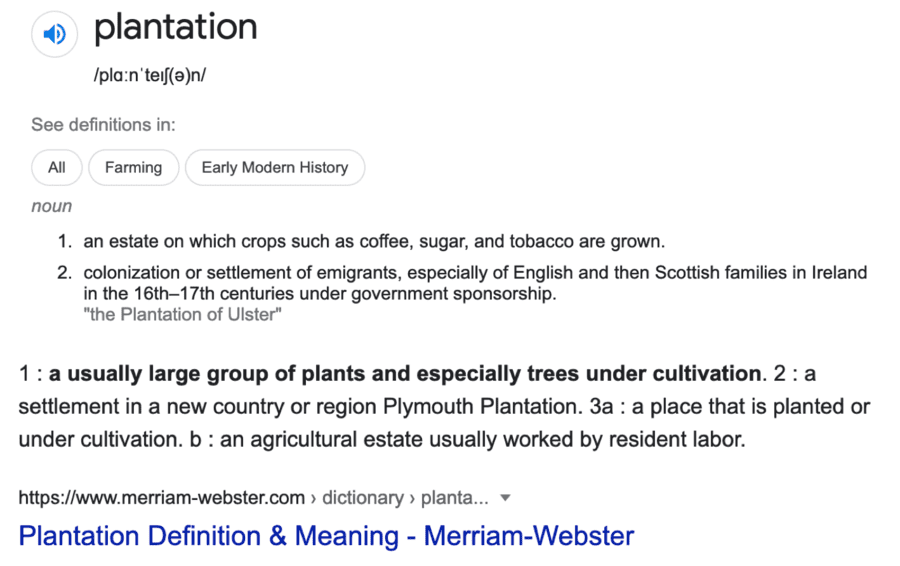Click the headword "plantation"
Screen dimensions: 900x566
(x=175, y=28)
